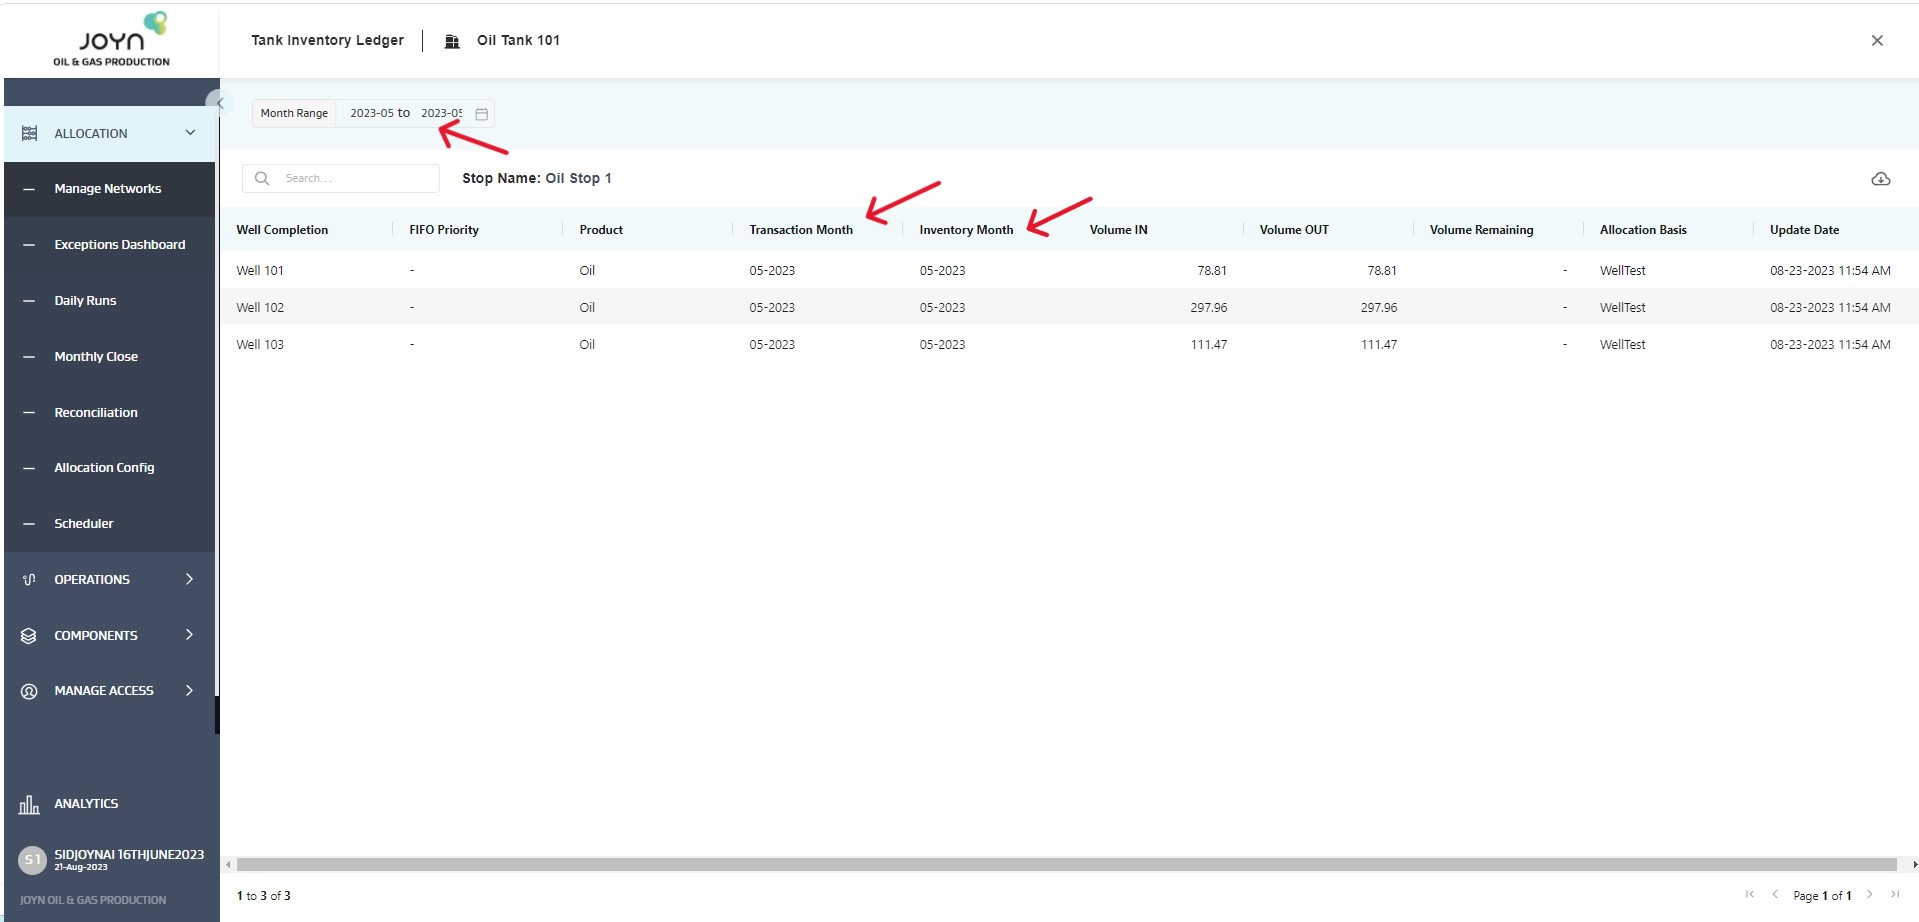
Task: Collapse the ALLOCATION menu section
Action: [190, 133]
